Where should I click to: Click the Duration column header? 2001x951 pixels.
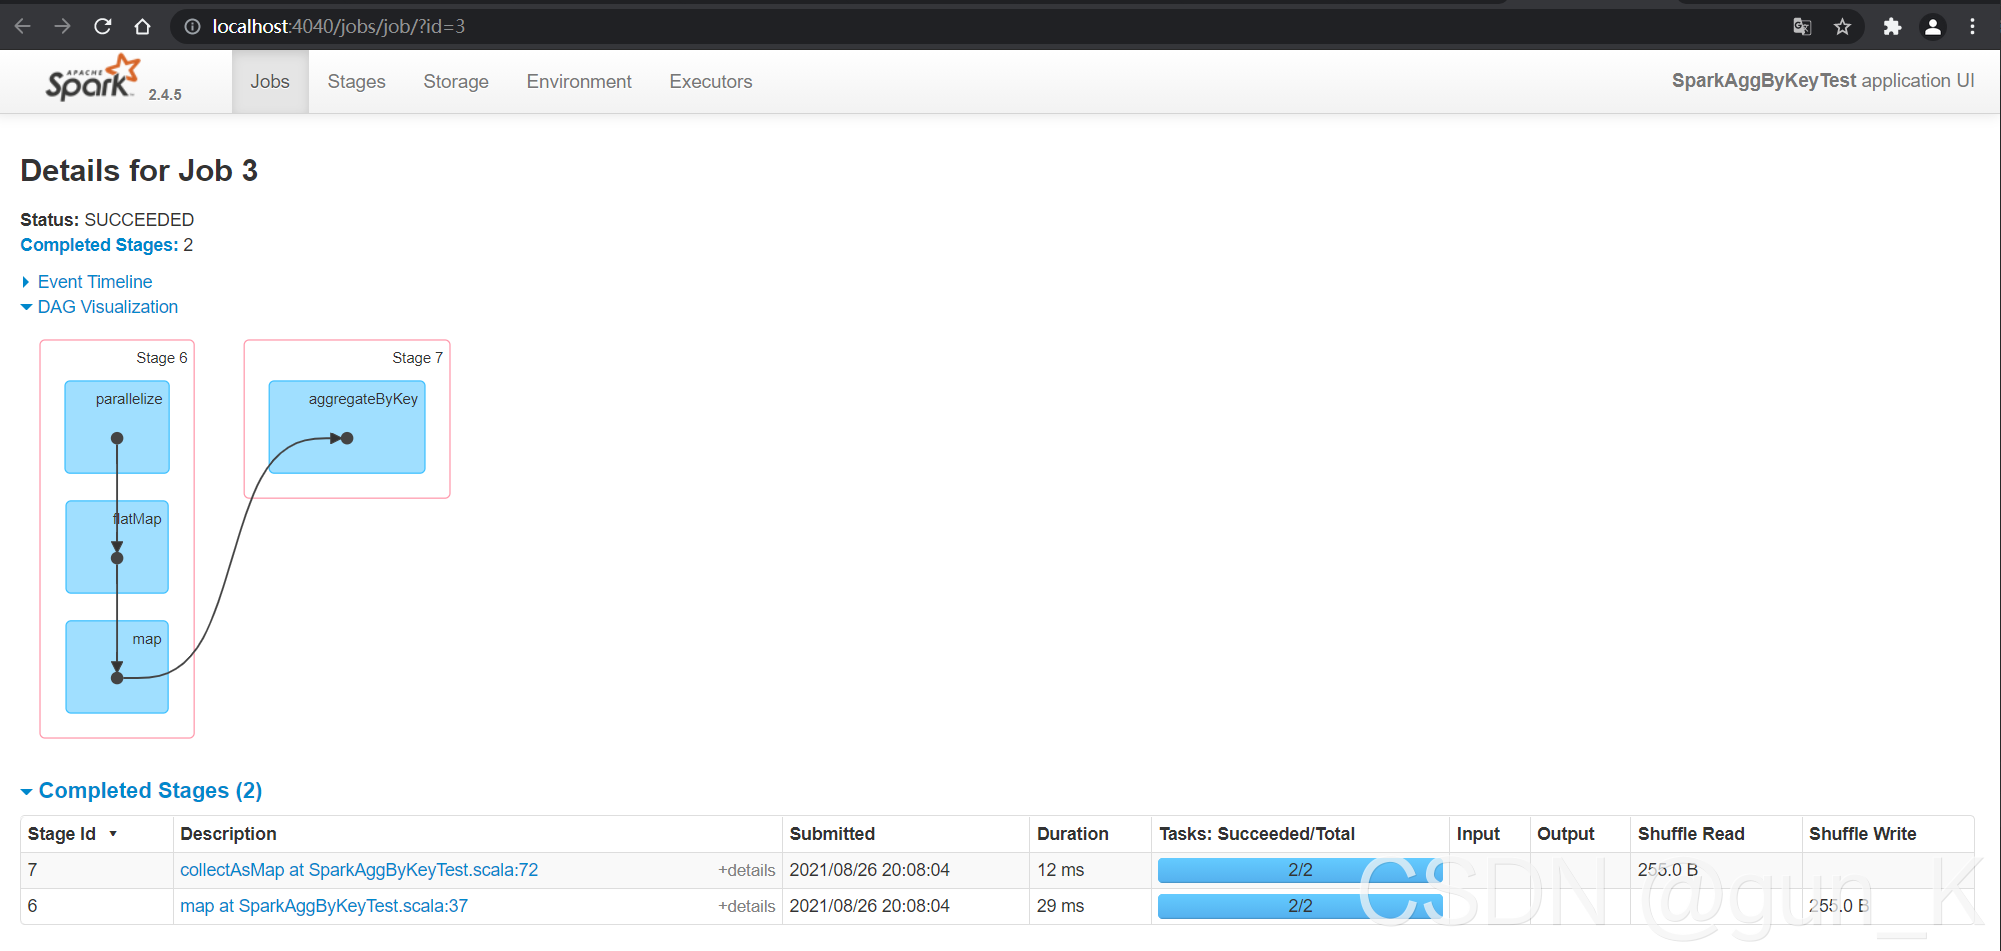click(1090, 834)
